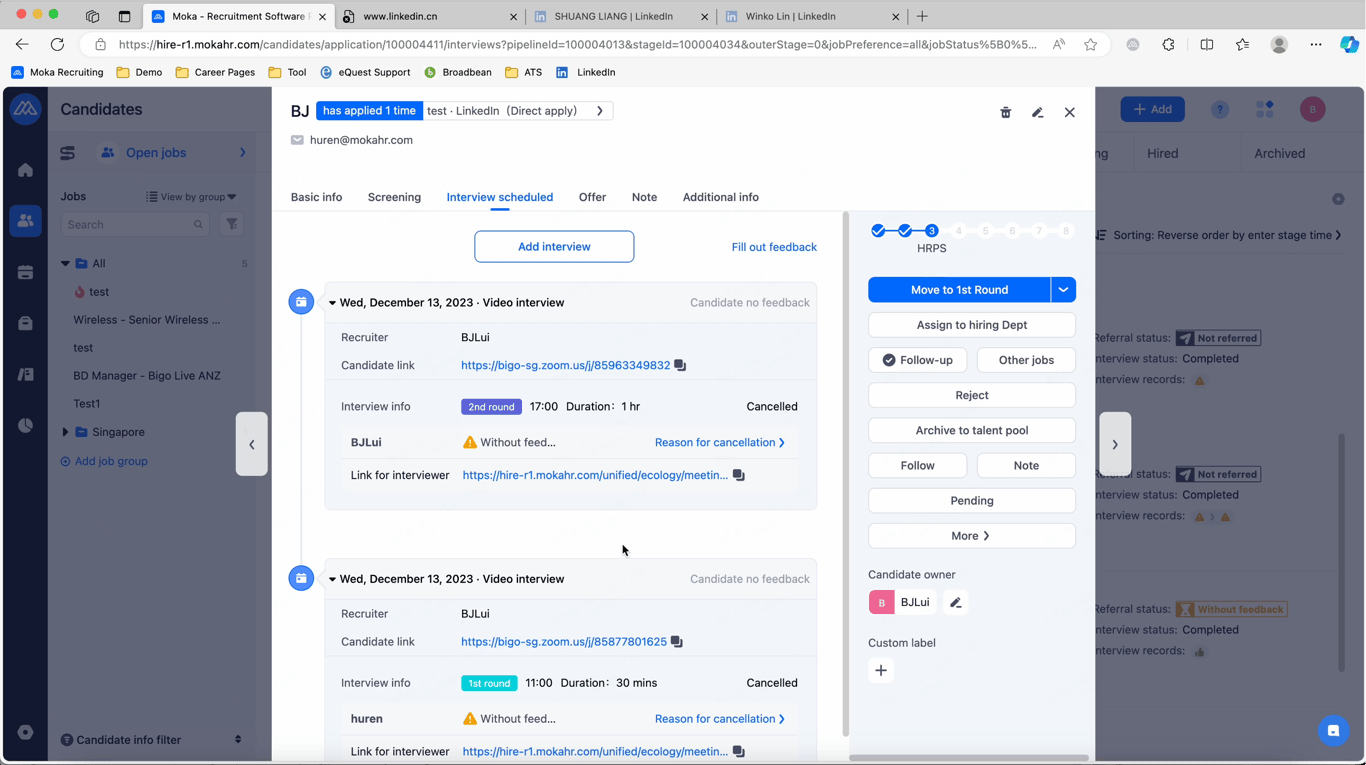Open the Offer tab

[x=592, y=197]
